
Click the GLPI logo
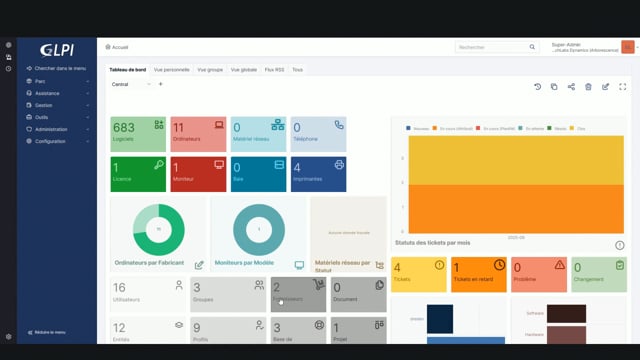click(x=57, y=50)
